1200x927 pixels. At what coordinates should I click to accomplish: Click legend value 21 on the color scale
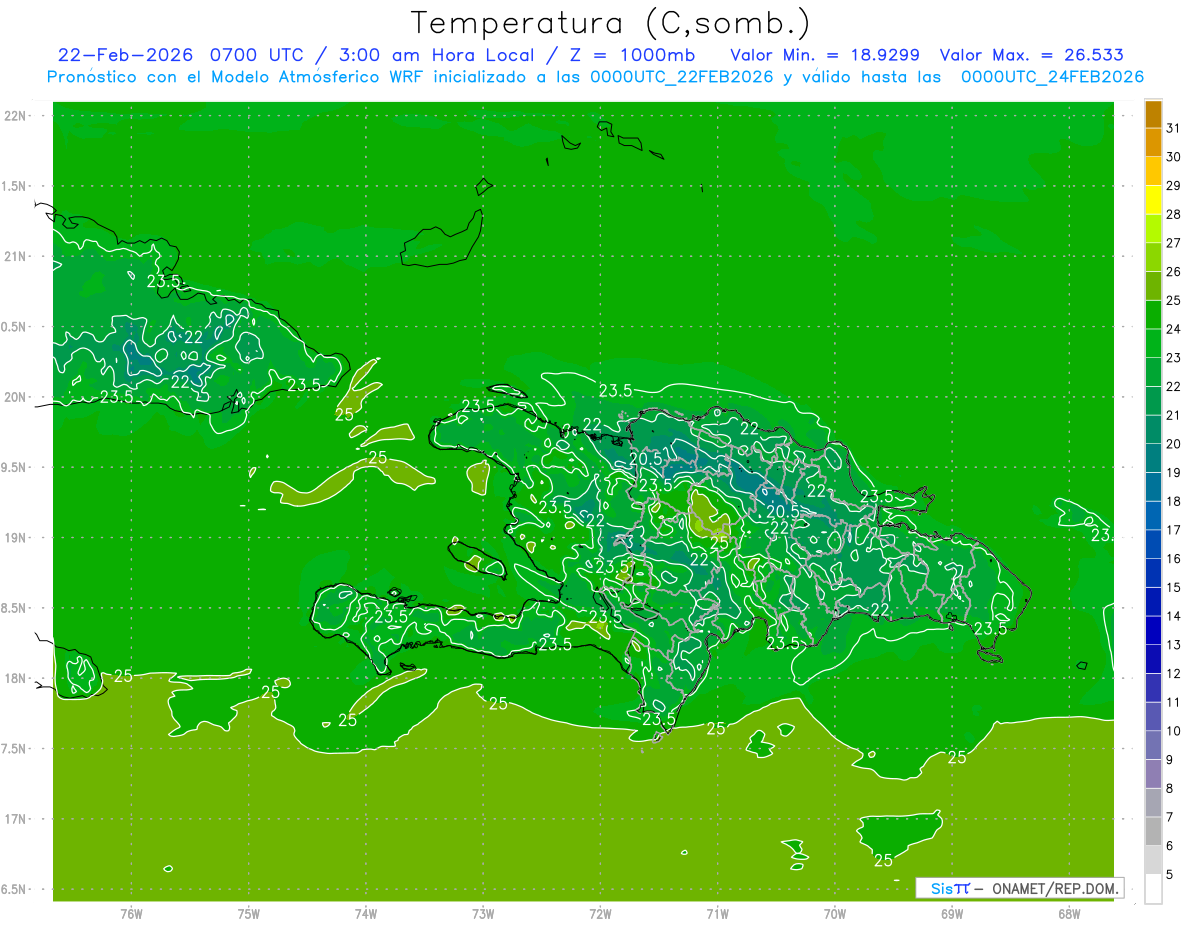[x=1174, y=415]
